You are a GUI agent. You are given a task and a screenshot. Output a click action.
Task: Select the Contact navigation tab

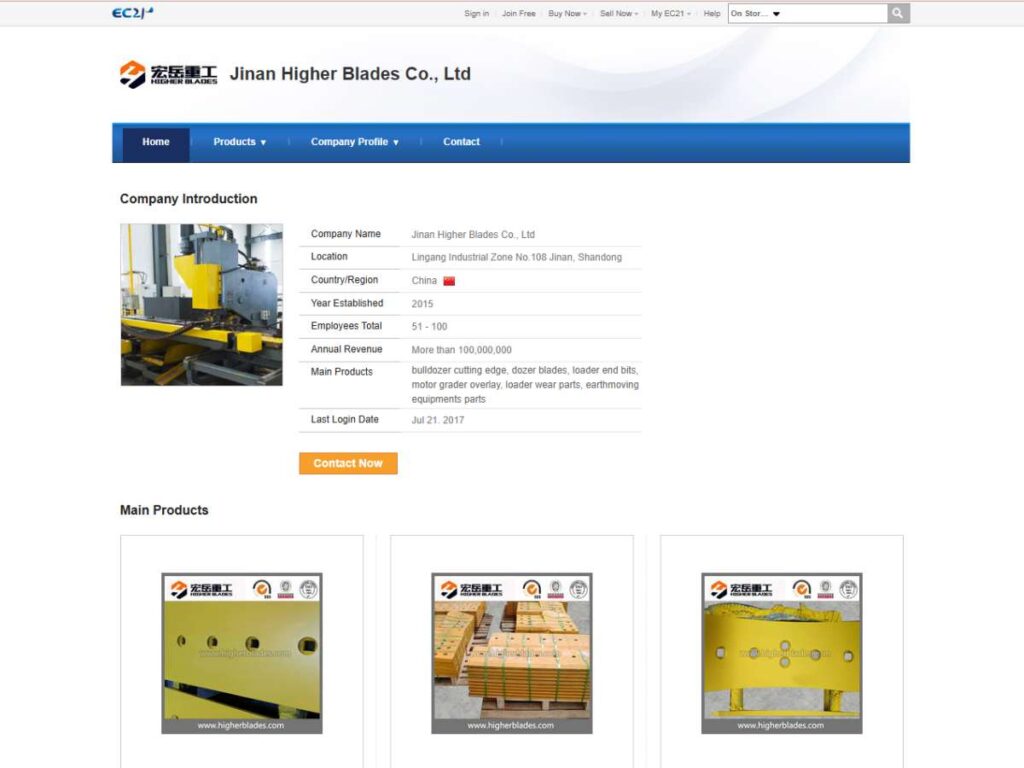(x=461, y=142)
